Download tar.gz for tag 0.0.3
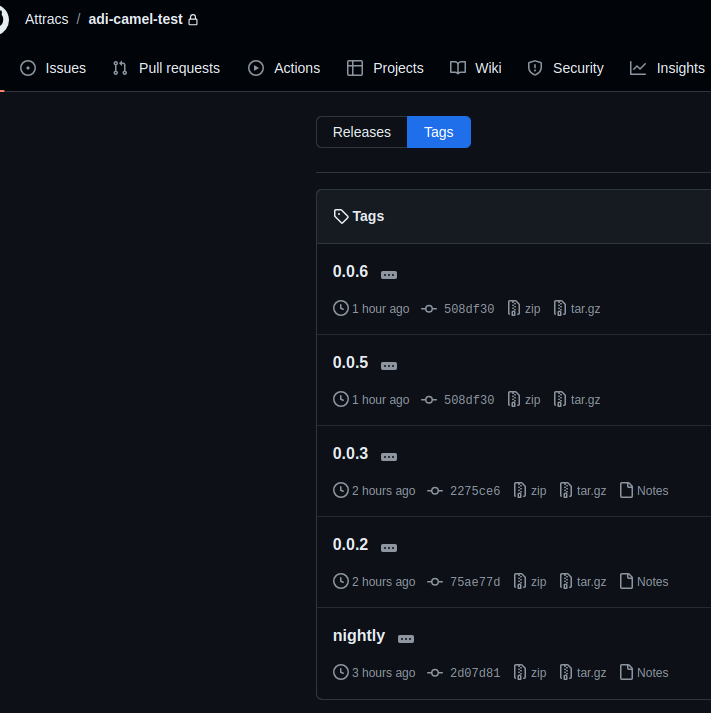 583,491
